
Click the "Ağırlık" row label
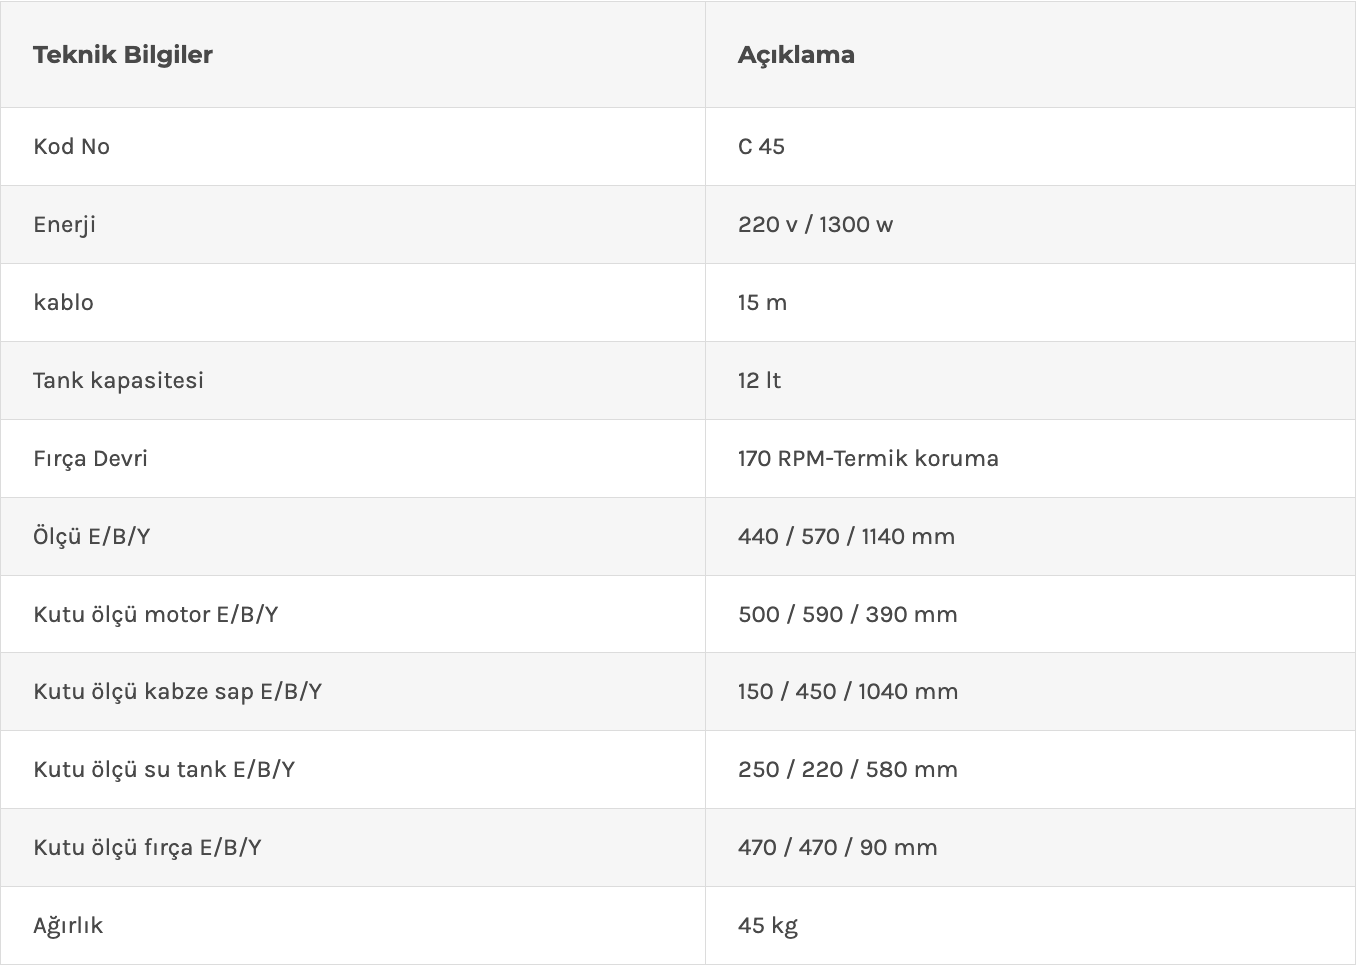pos(68,926)
